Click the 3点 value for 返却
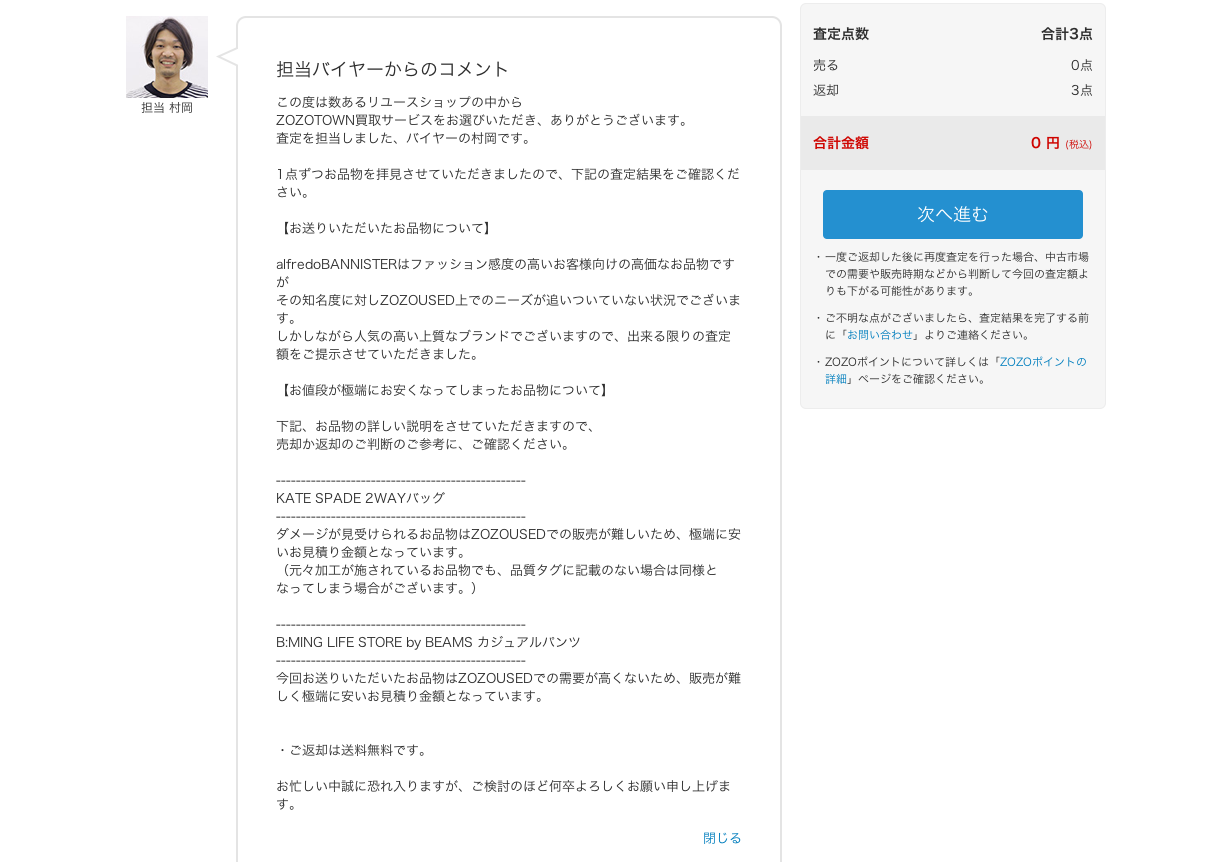 1082,90
